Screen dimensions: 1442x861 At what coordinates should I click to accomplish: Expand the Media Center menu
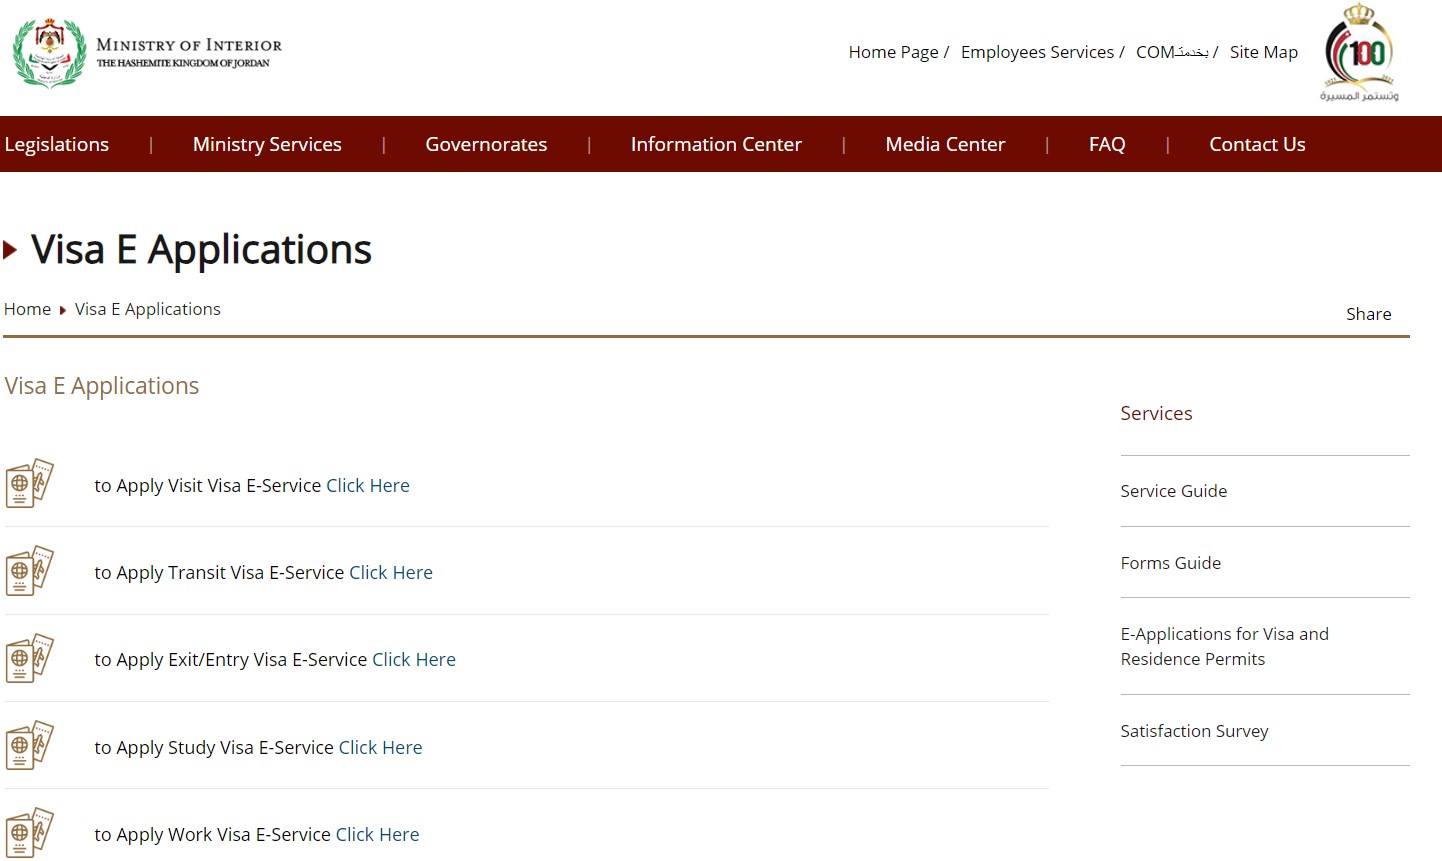click(945, 144)
